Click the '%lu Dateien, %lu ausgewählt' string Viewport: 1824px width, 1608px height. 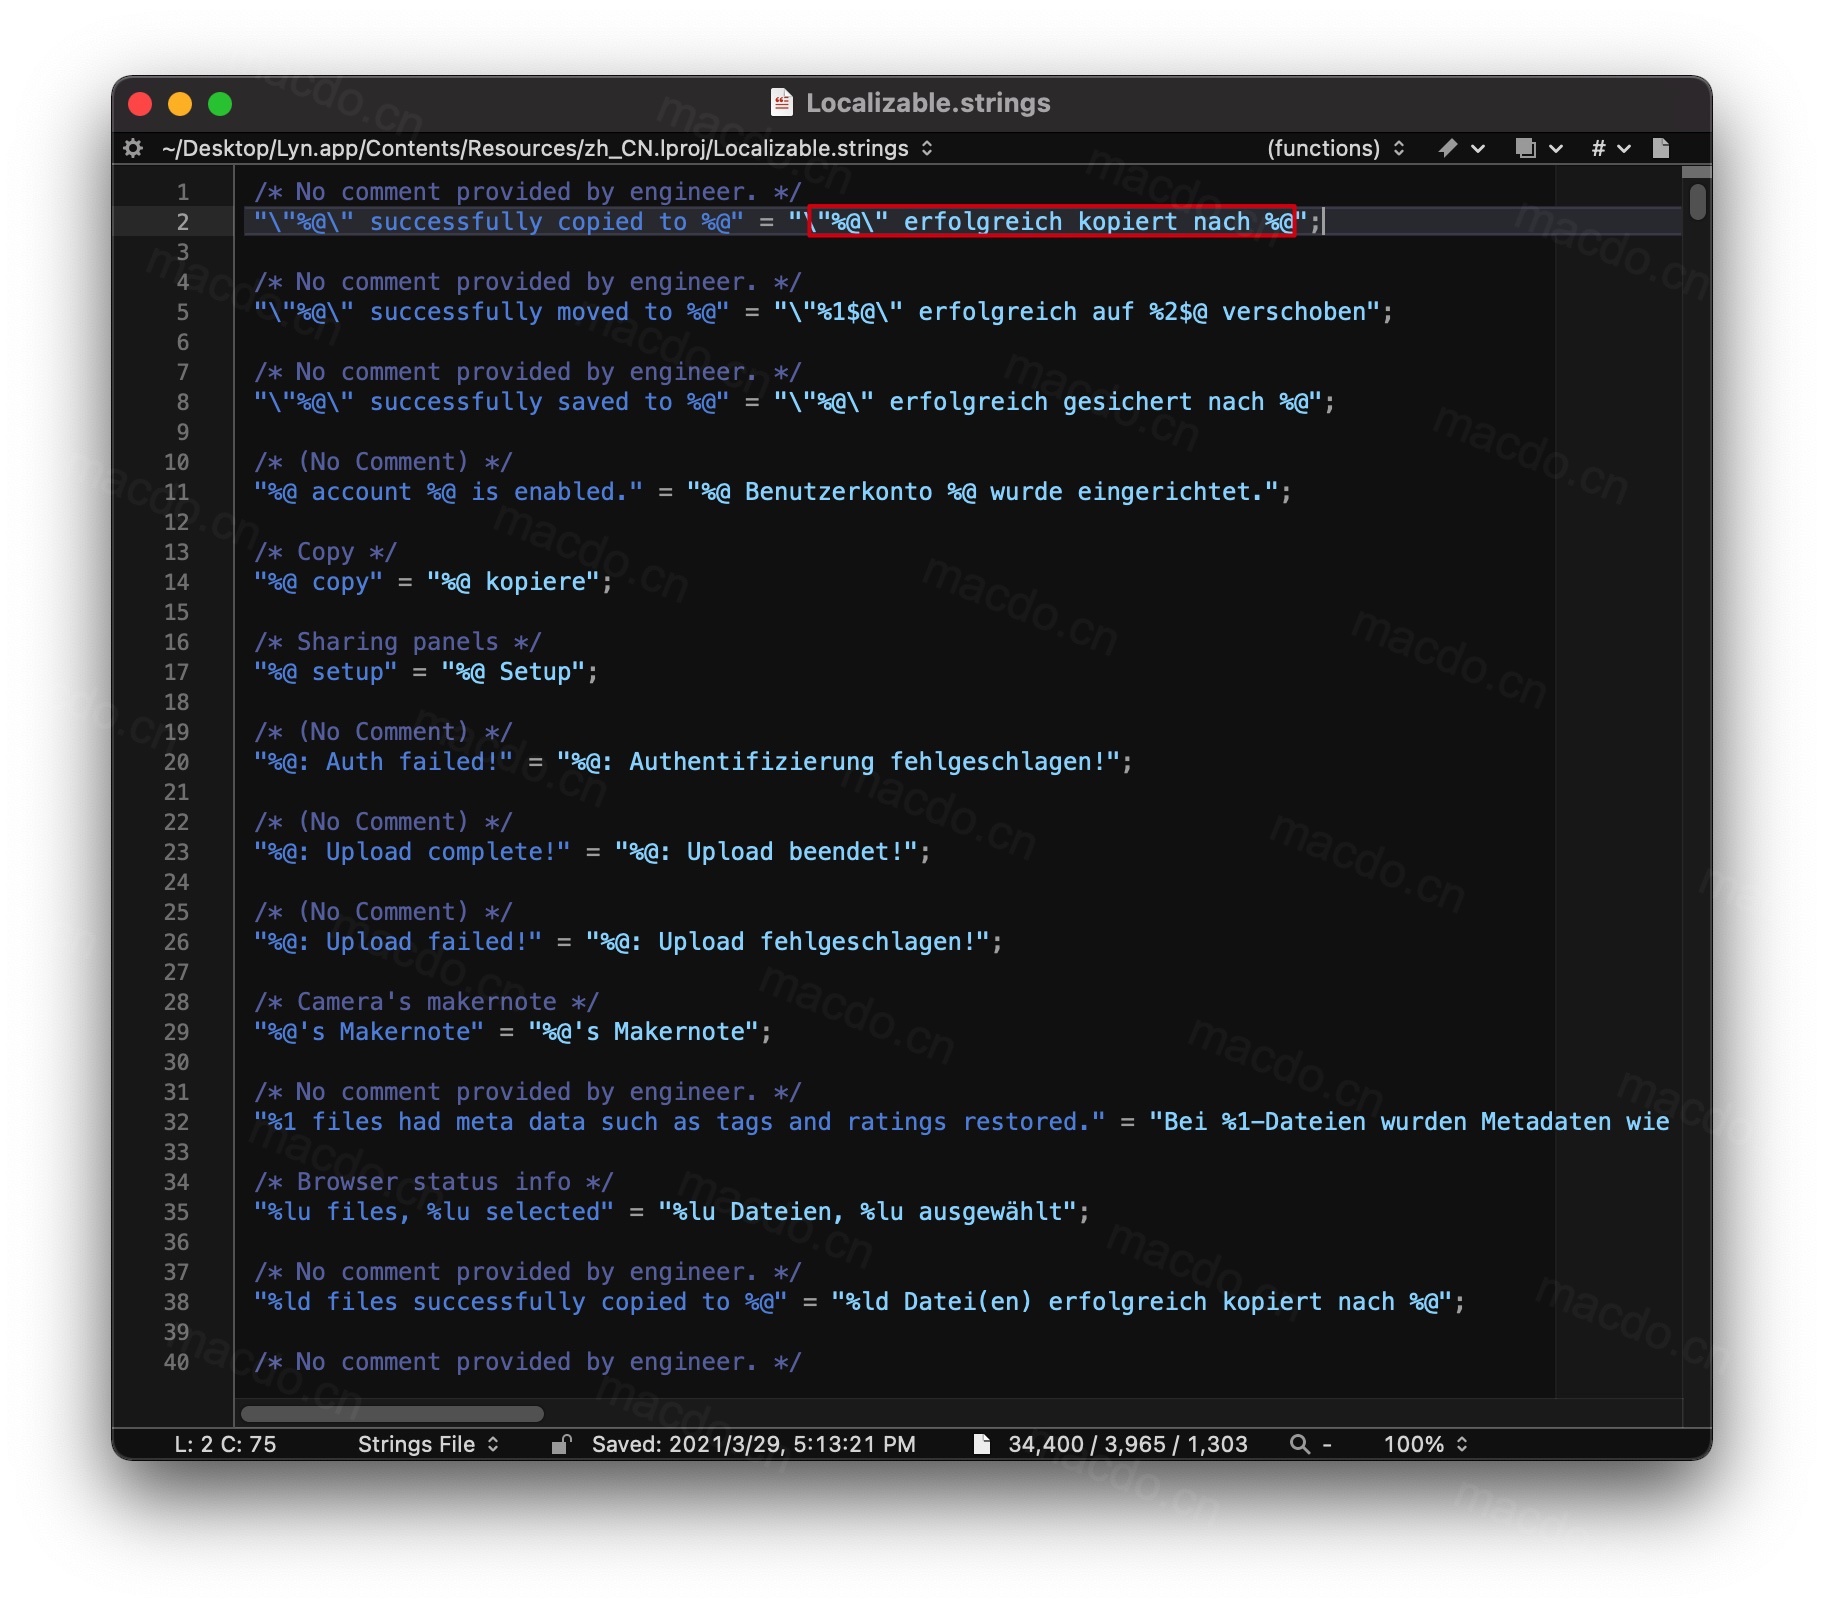(867, 1212)
